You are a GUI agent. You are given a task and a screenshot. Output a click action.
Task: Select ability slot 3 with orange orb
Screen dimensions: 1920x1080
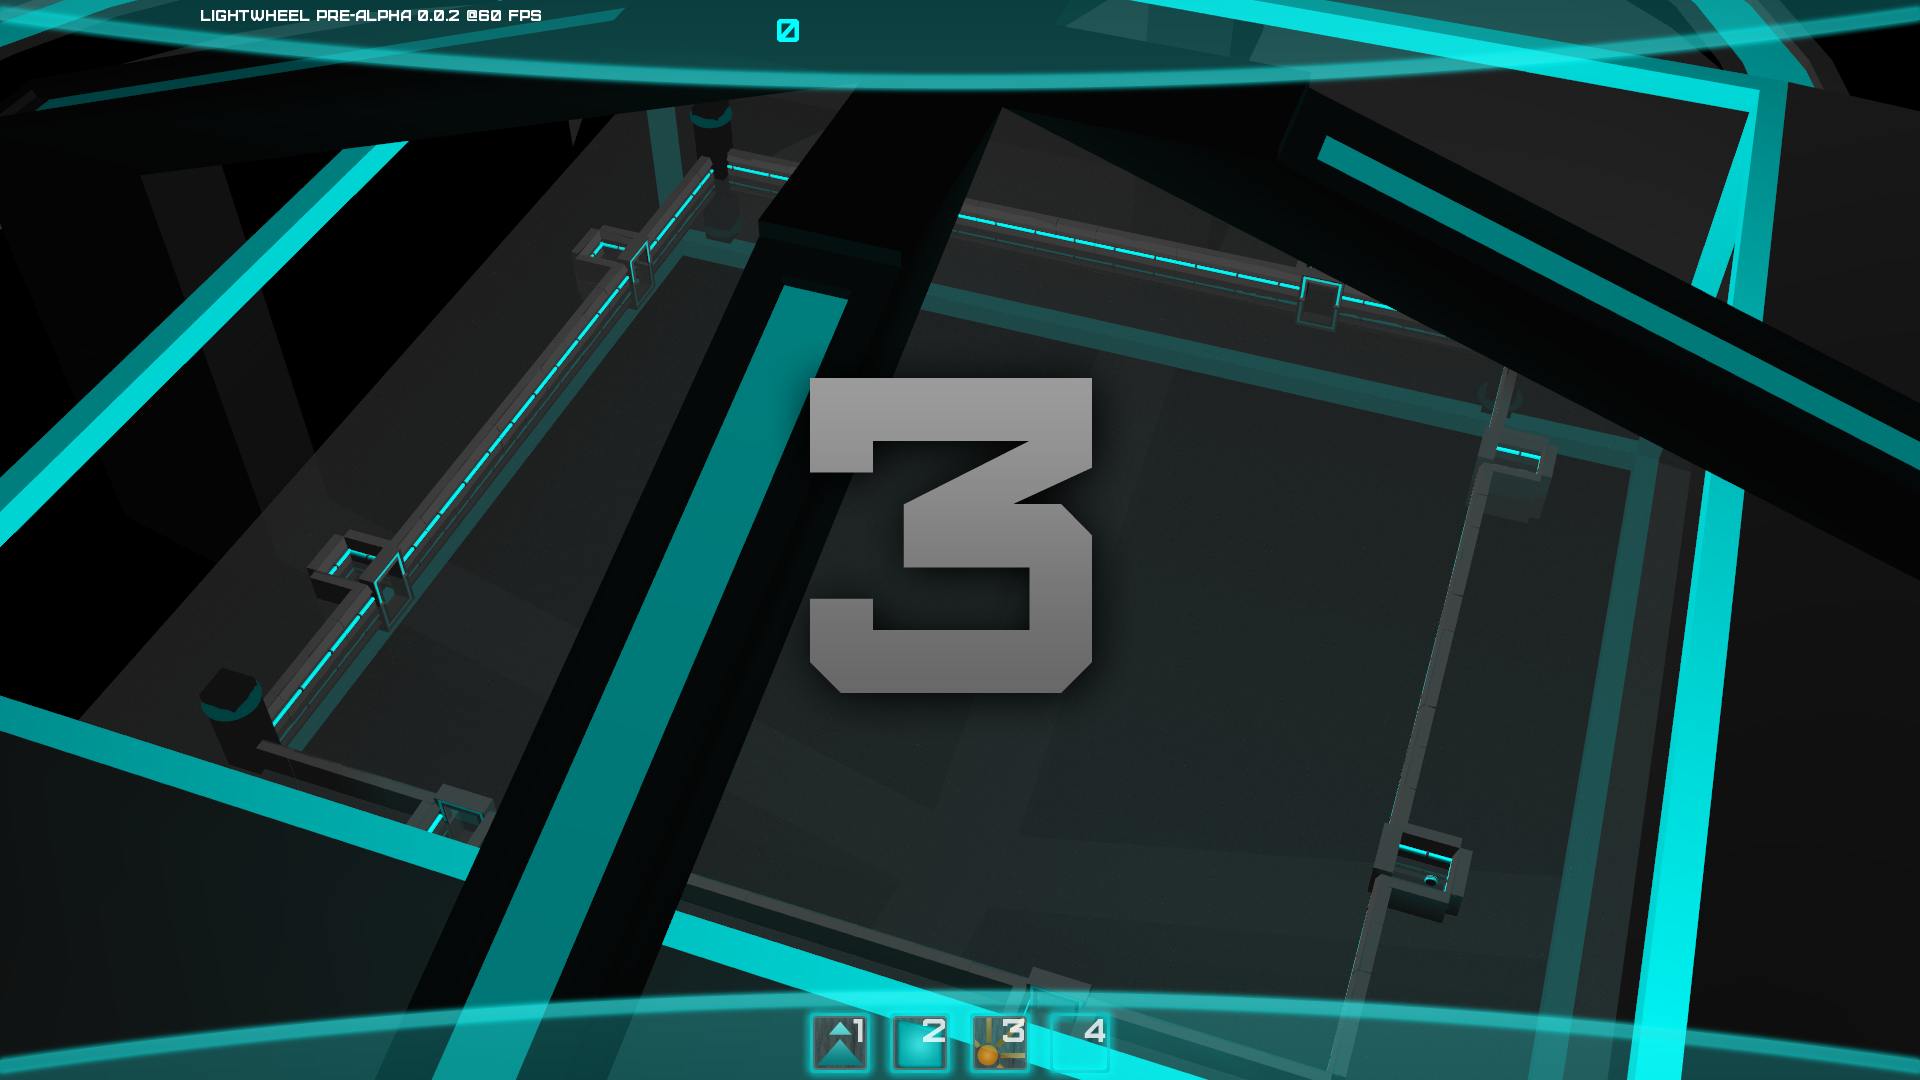tap(1000, 1043)
